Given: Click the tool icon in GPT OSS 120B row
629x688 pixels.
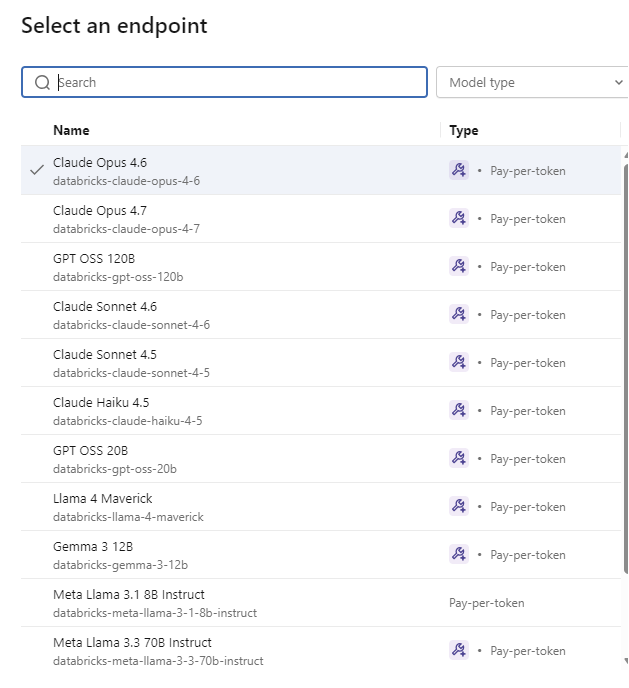Looking at the screenshot, I should pos(459,266).
